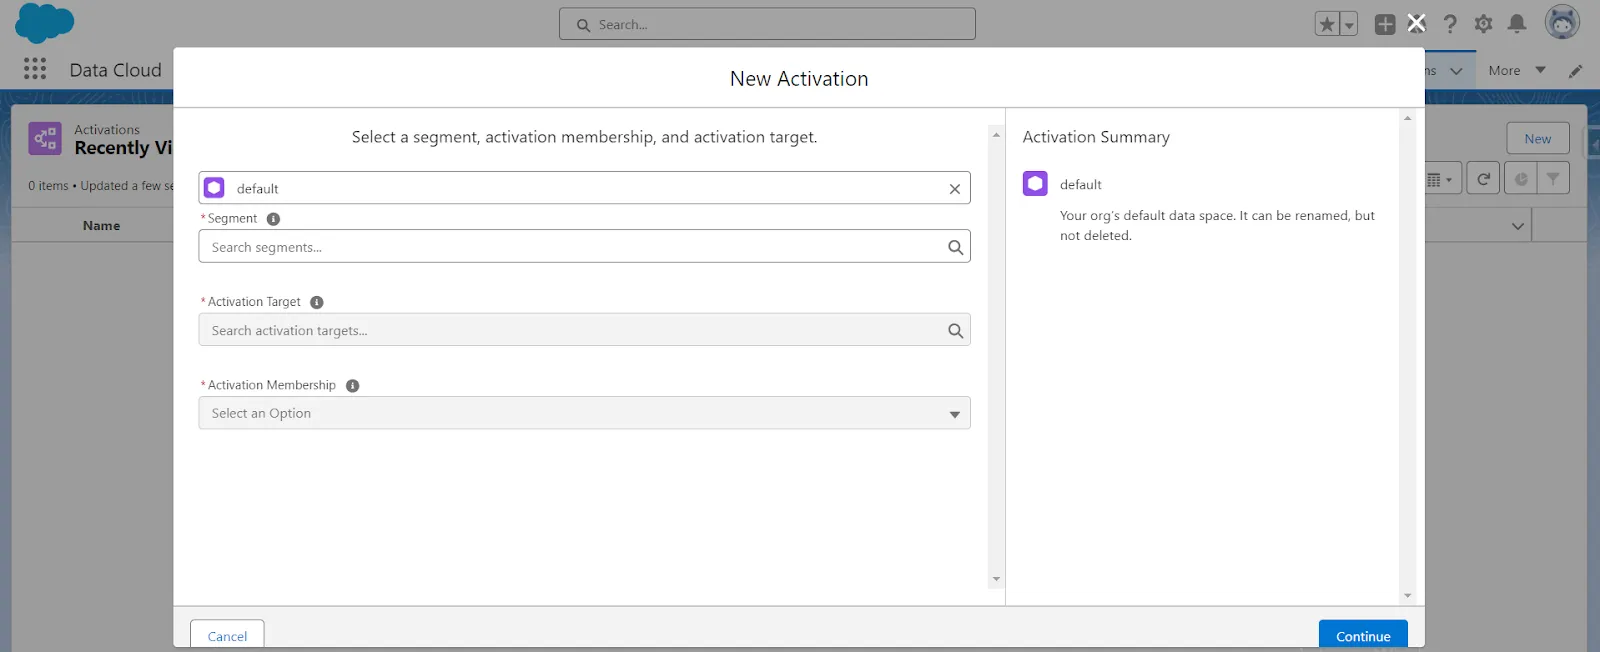1600x652 pixels.
Task: Click the Favorites star icon
Action: click(1327, 25)
